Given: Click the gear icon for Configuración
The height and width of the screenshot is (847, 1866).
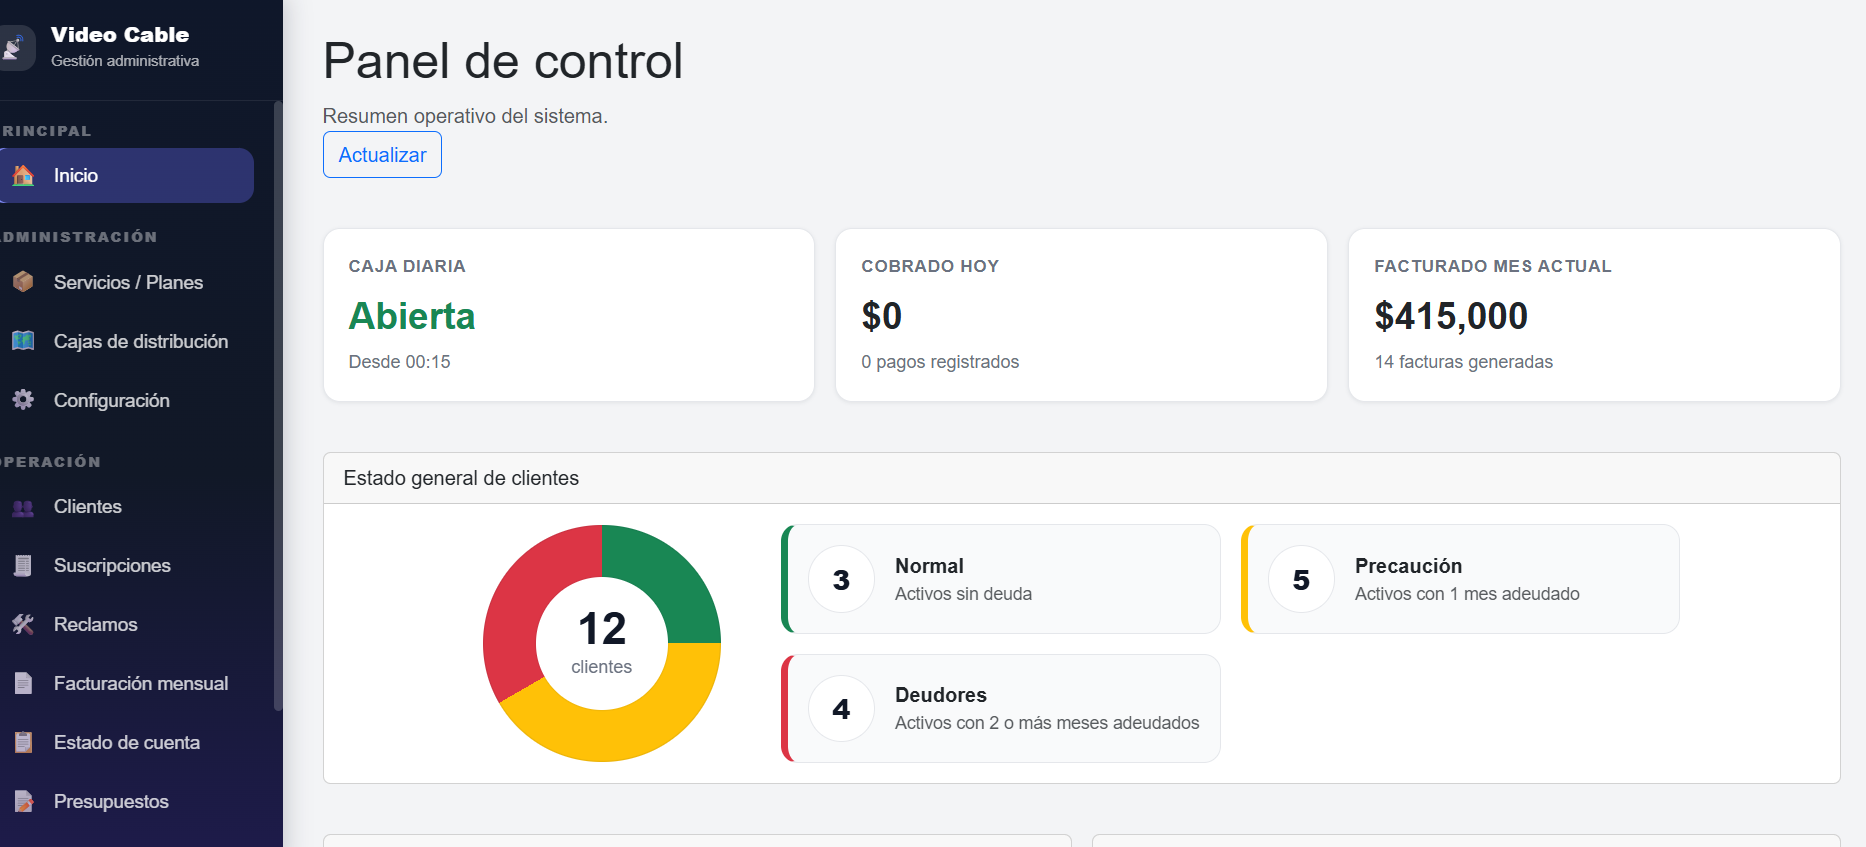Looking at the screenshot, I should click(x=23, y=400).
